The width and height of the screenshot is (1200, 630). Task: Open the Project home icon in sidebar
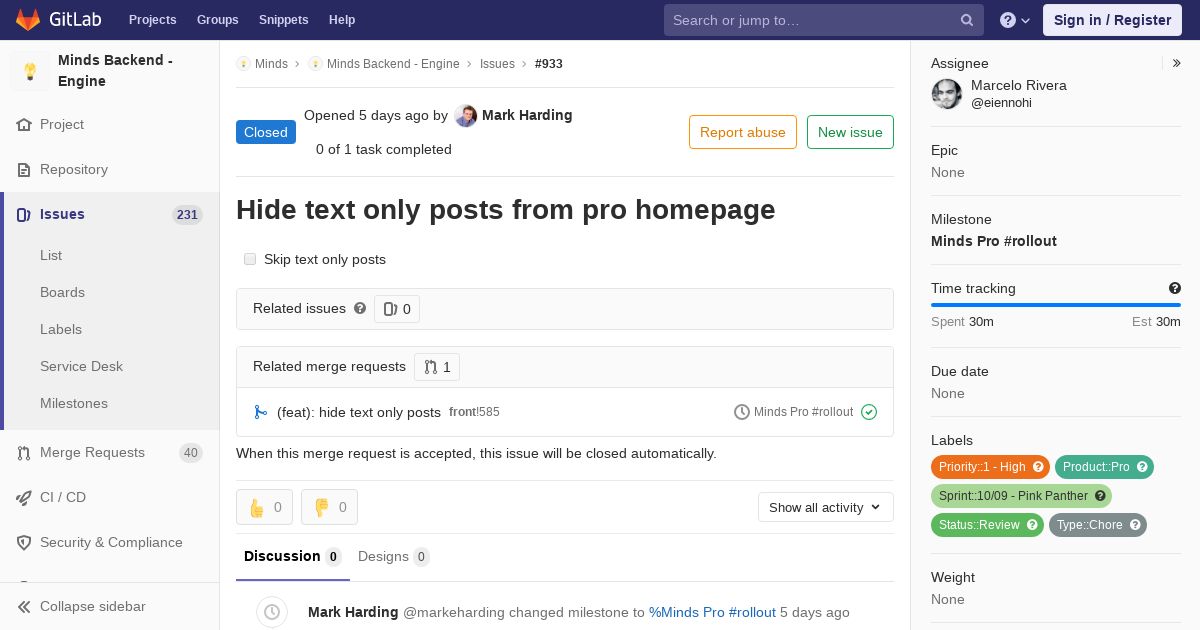click(24, 125)
